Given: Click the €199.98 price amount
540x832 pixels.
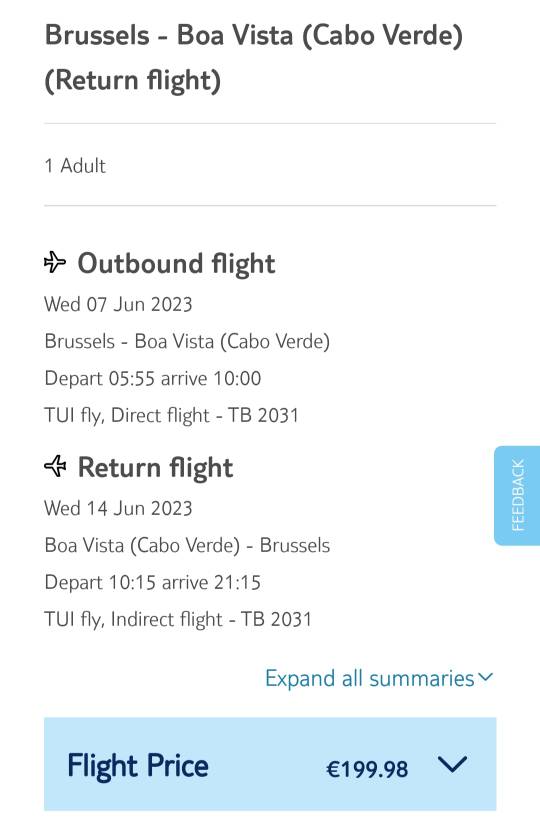Looking at the screenshot, I should (x=367, y=769).
